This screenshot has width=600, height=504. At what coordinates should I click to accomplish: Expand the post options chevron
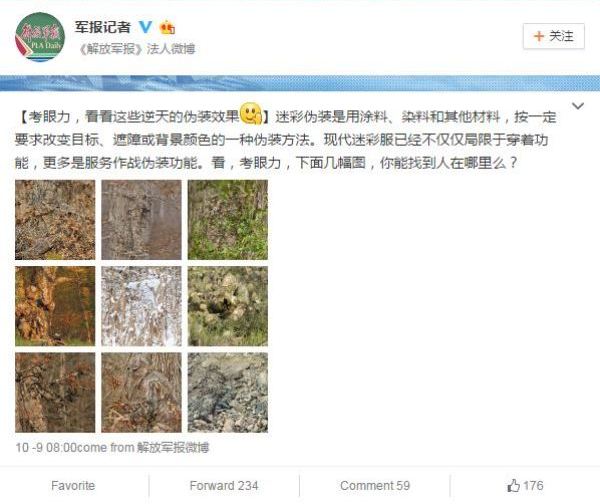pos(578,106)
